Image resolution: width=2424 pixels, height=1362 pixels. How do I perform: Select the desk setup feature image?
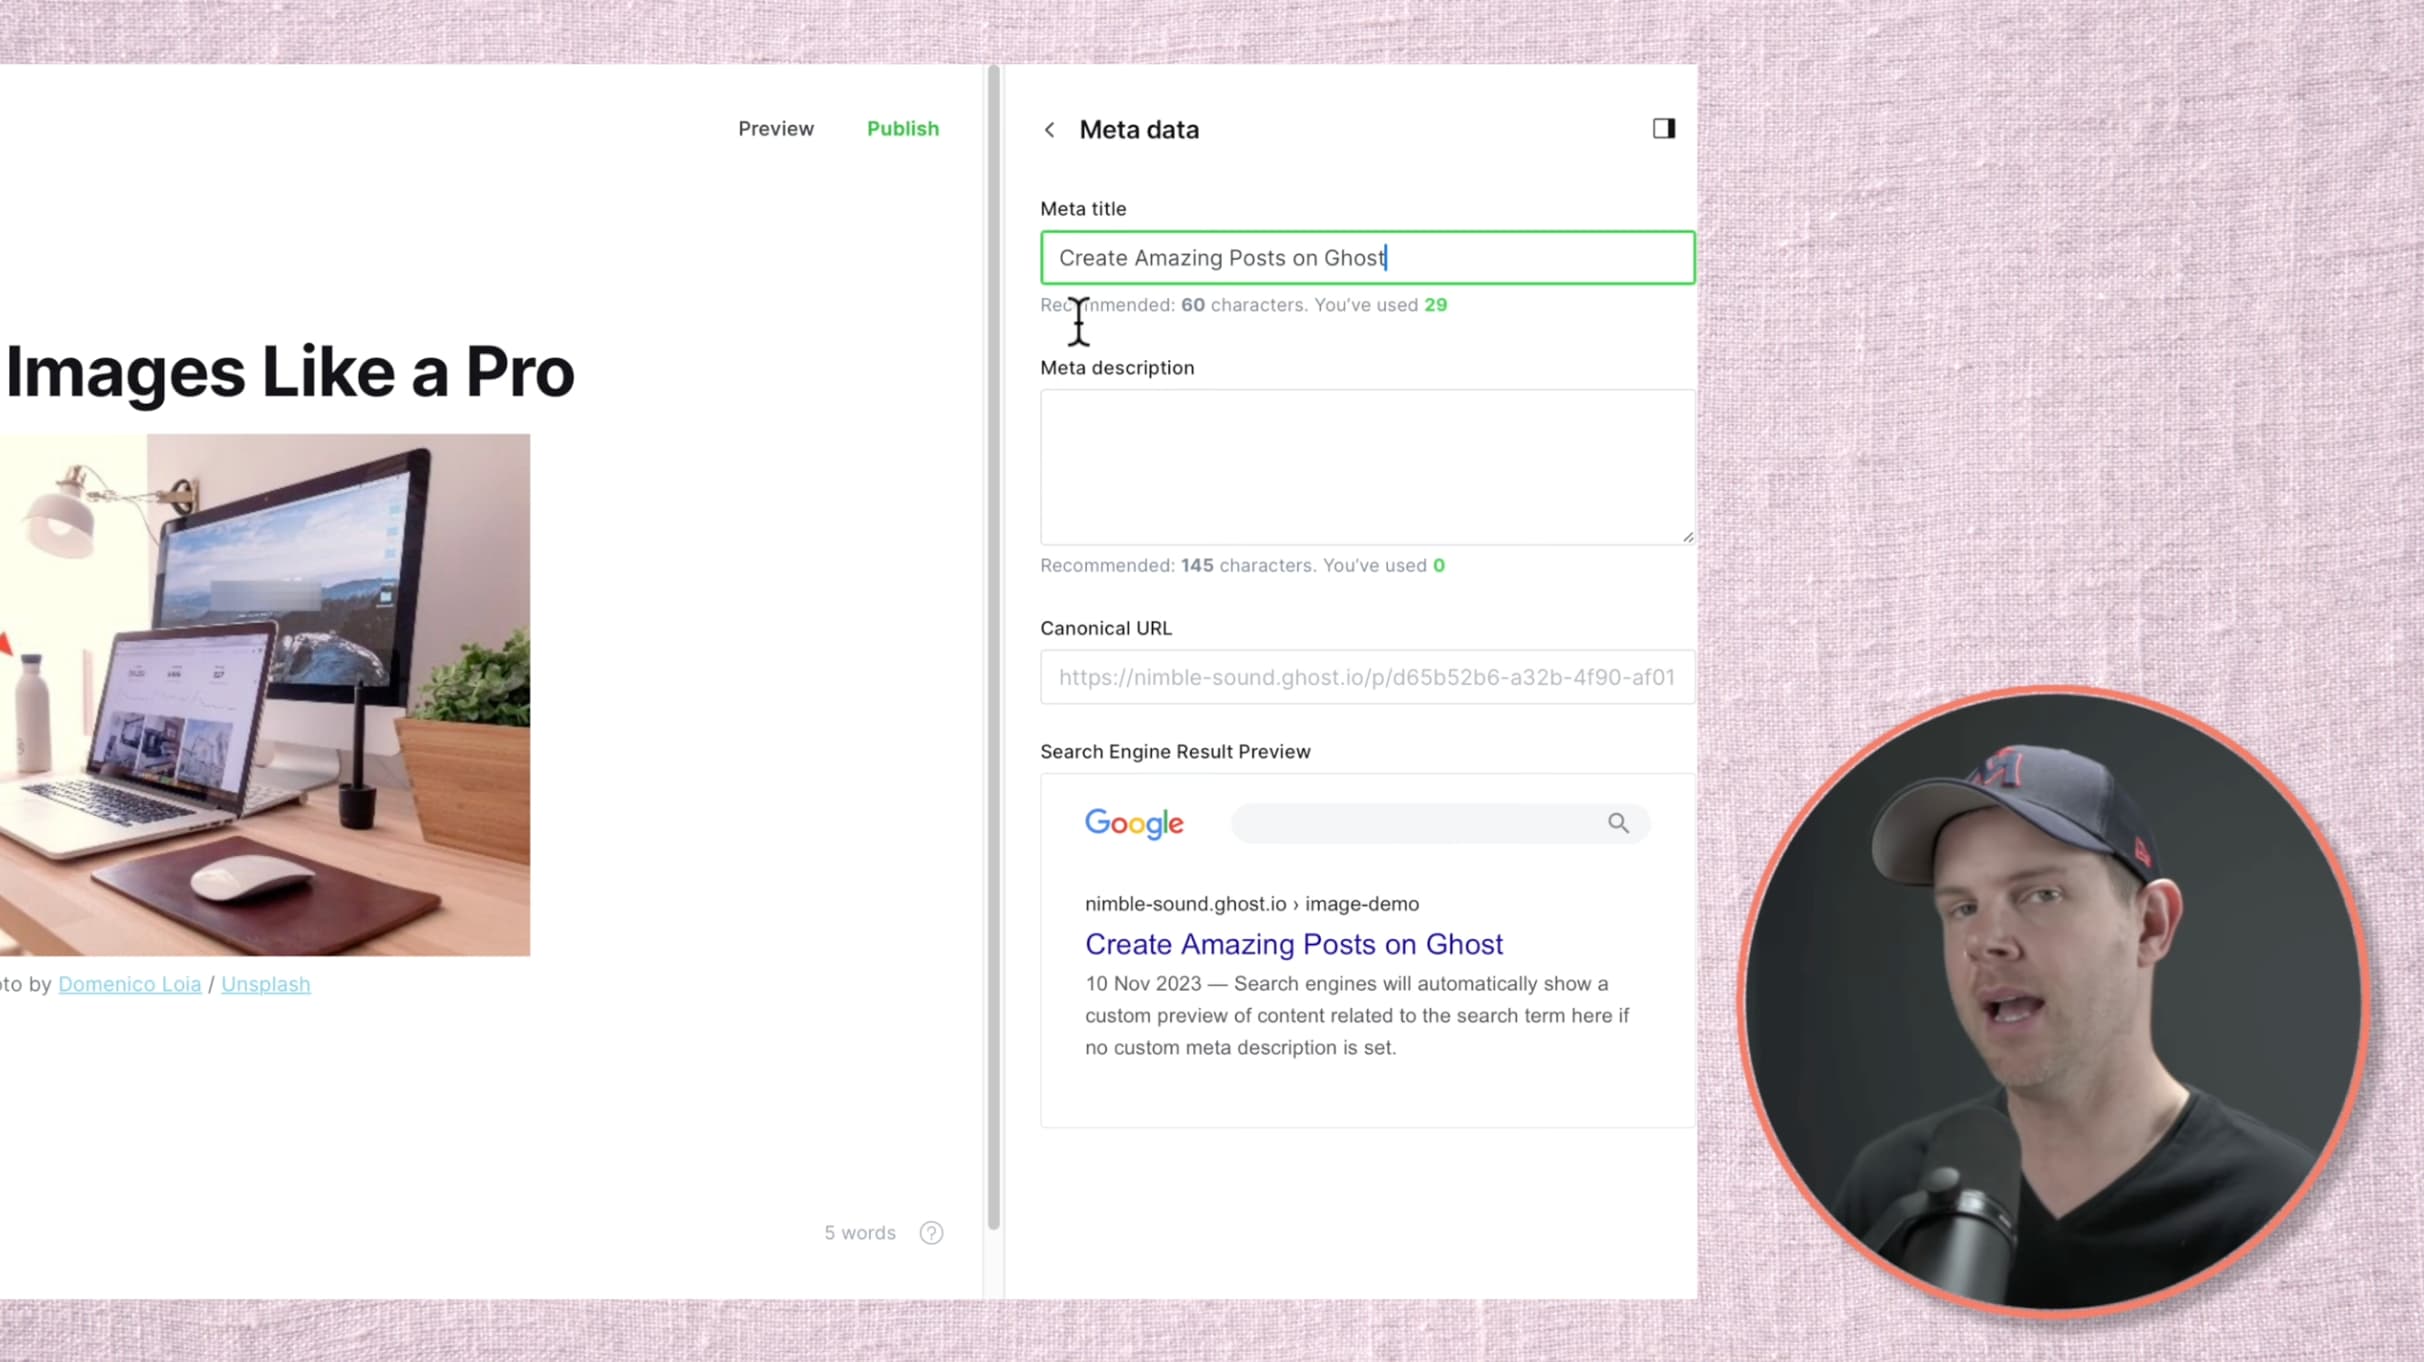point(265,695)
